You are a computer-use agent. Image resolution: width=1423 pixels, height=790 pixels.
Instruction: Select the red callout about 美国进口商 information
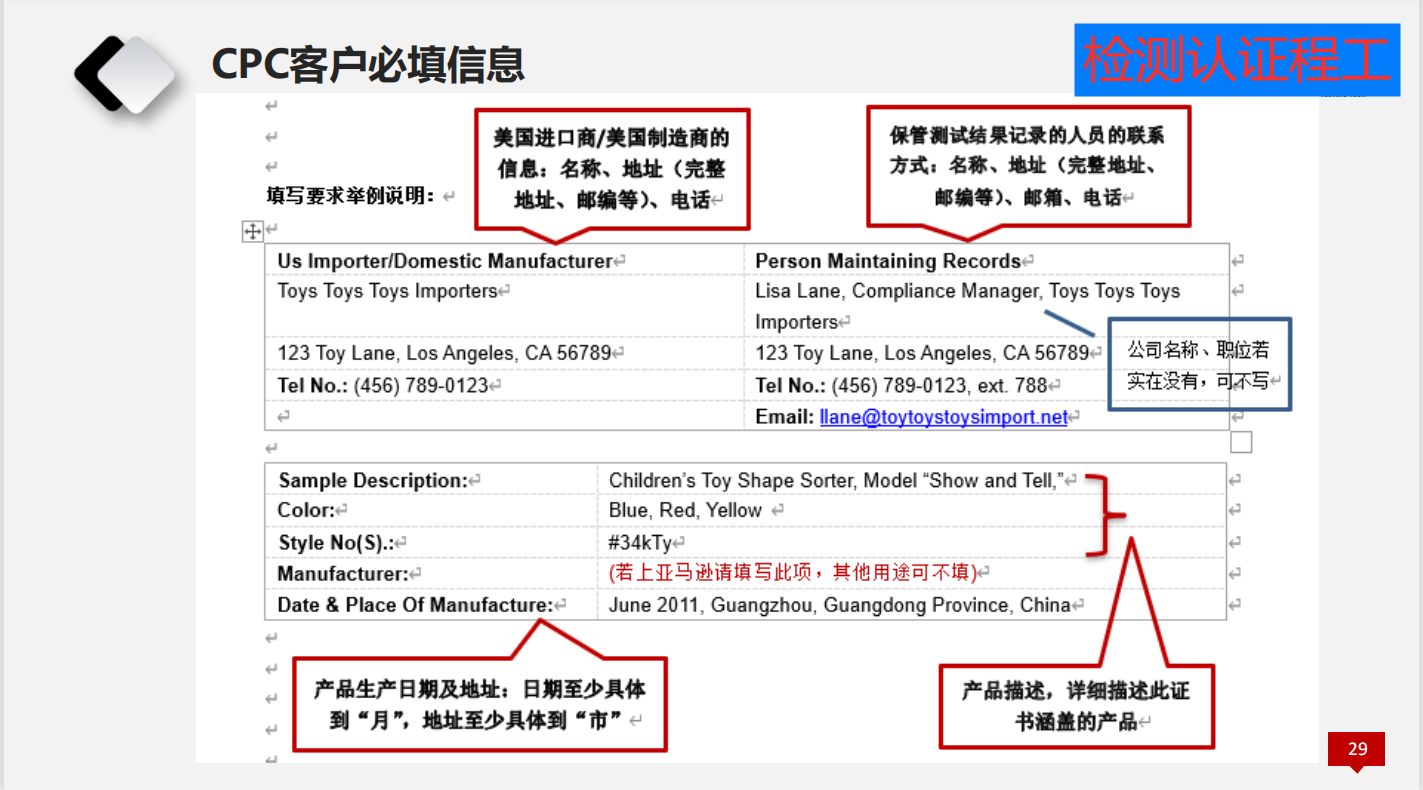coord(610,168)
